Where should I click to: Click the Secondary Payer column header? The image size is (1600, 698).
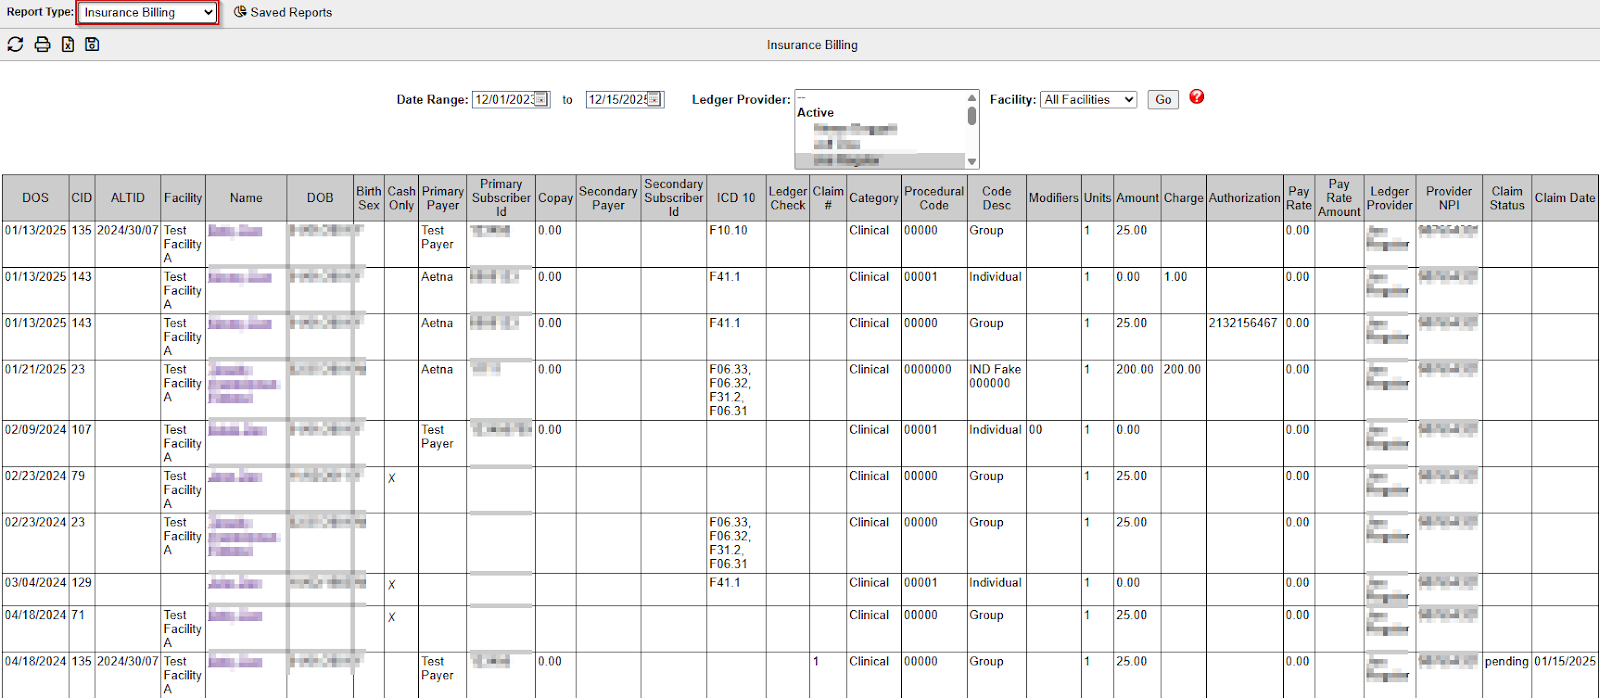point(608,198)
